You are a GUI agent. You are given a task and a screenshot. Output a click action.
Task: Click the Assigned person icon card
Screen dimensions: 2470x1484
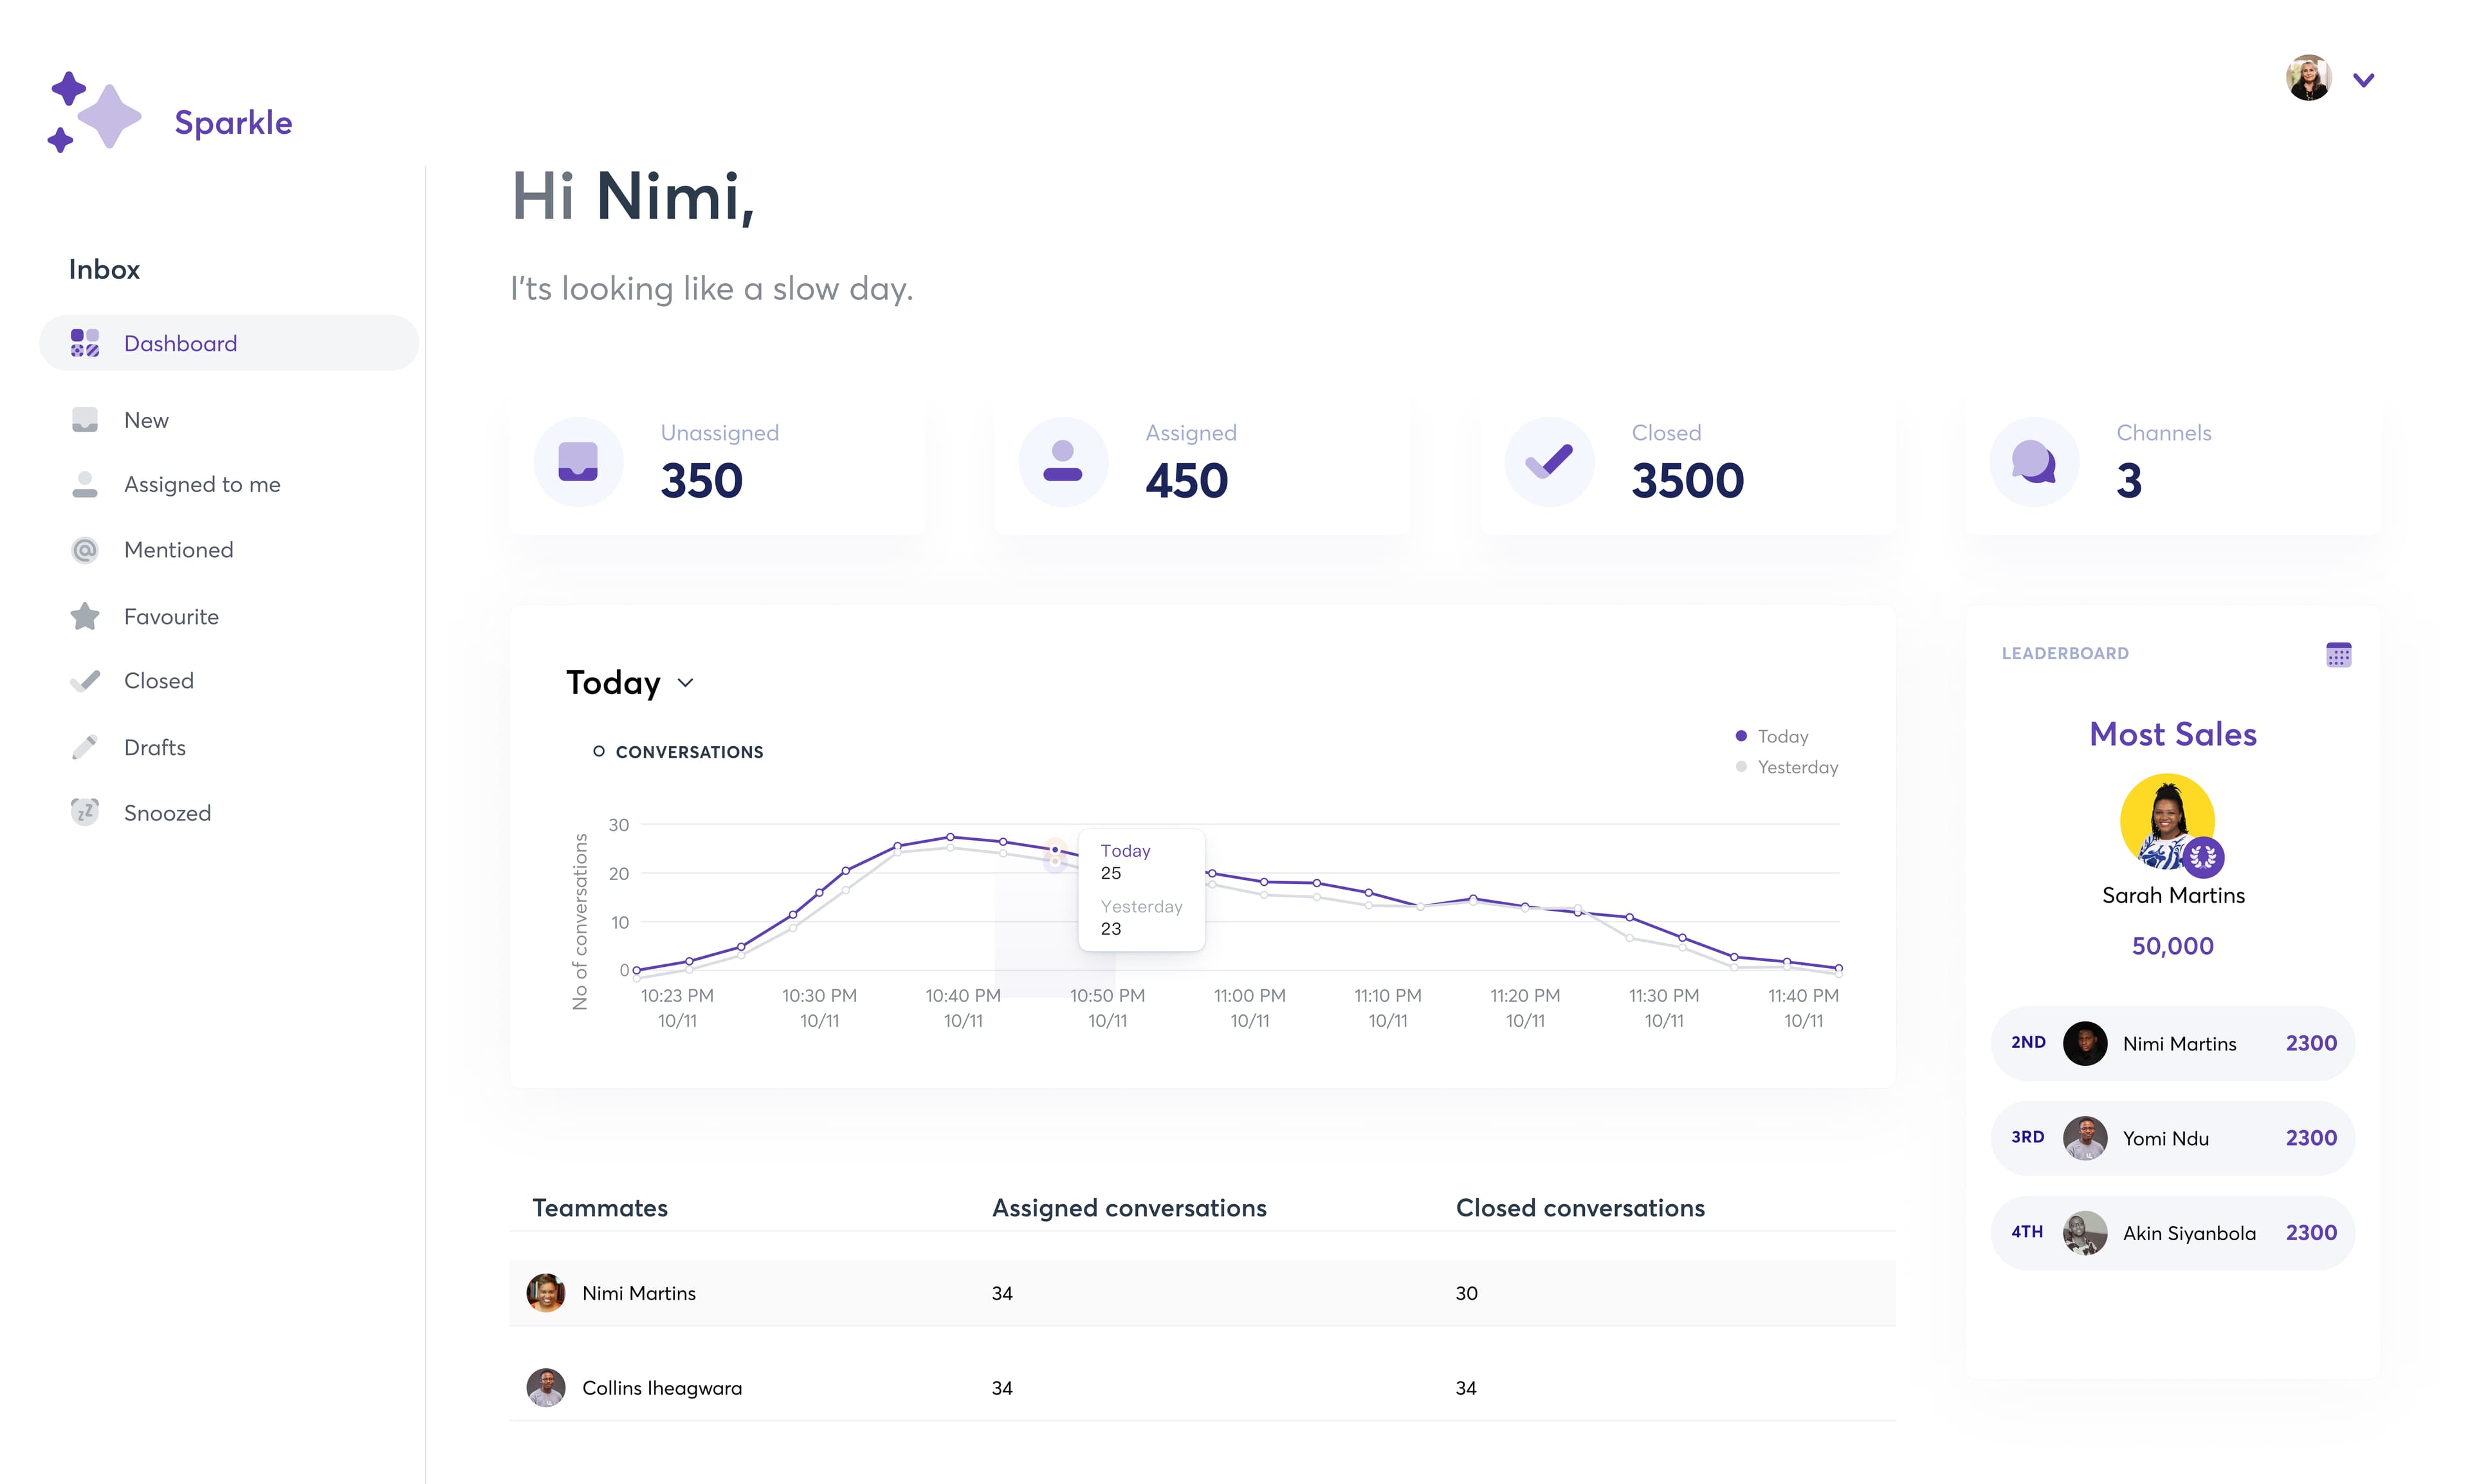tap(1062, 462)
